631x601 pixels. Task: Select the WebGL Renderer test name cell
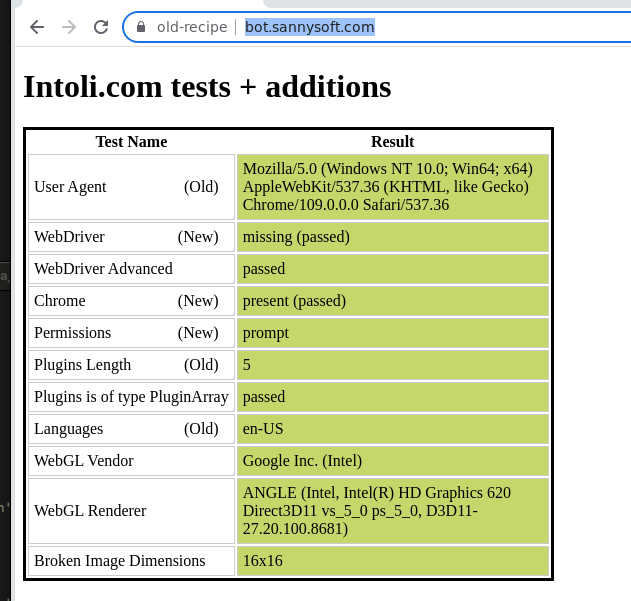pos(131,511)
